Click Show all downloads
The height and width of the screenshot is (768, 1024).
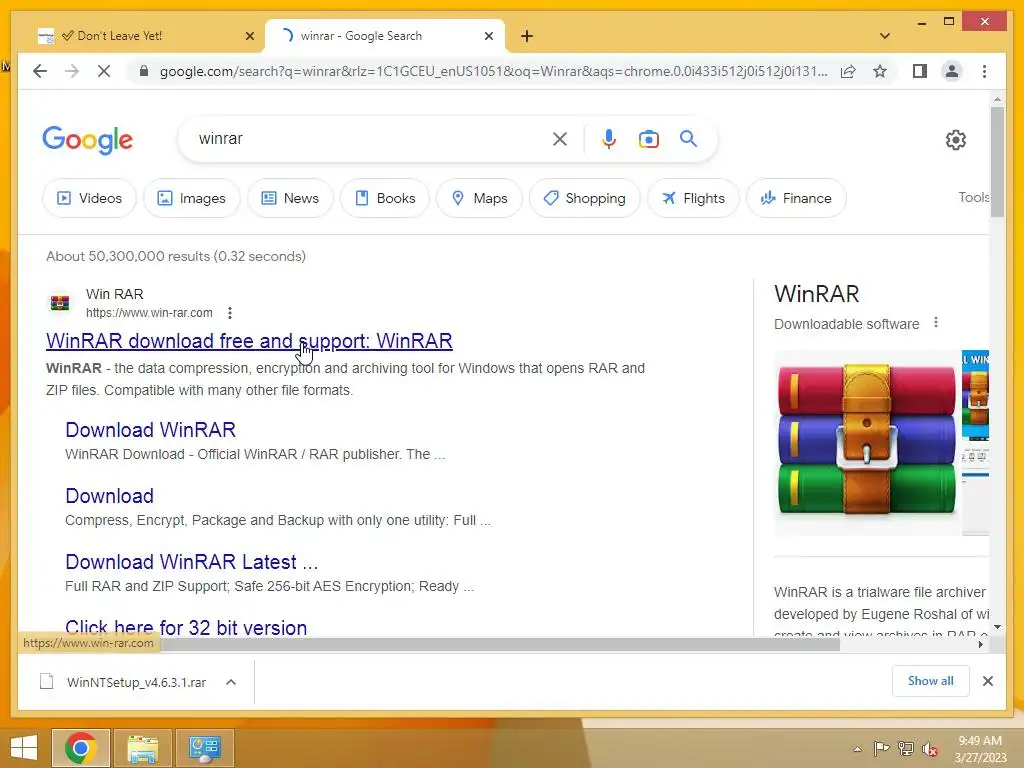[930, 680]
